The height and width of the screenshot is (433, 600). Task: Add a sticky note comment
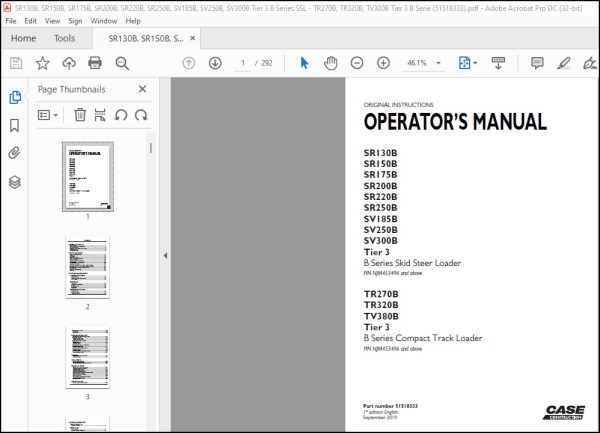coord(537,63)
